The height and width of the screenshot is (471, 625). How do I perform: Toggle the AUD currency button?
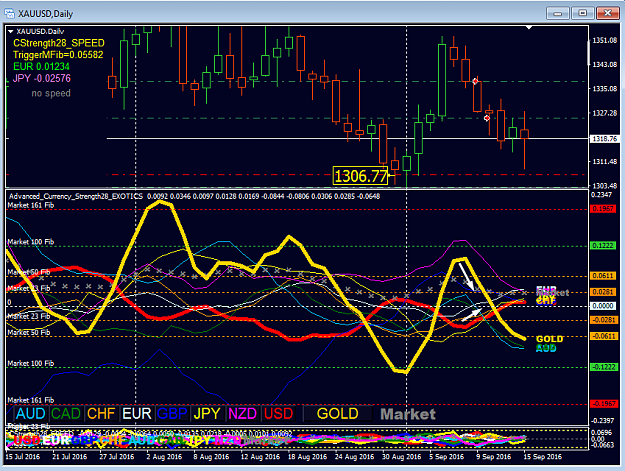(x=30, y=414)
